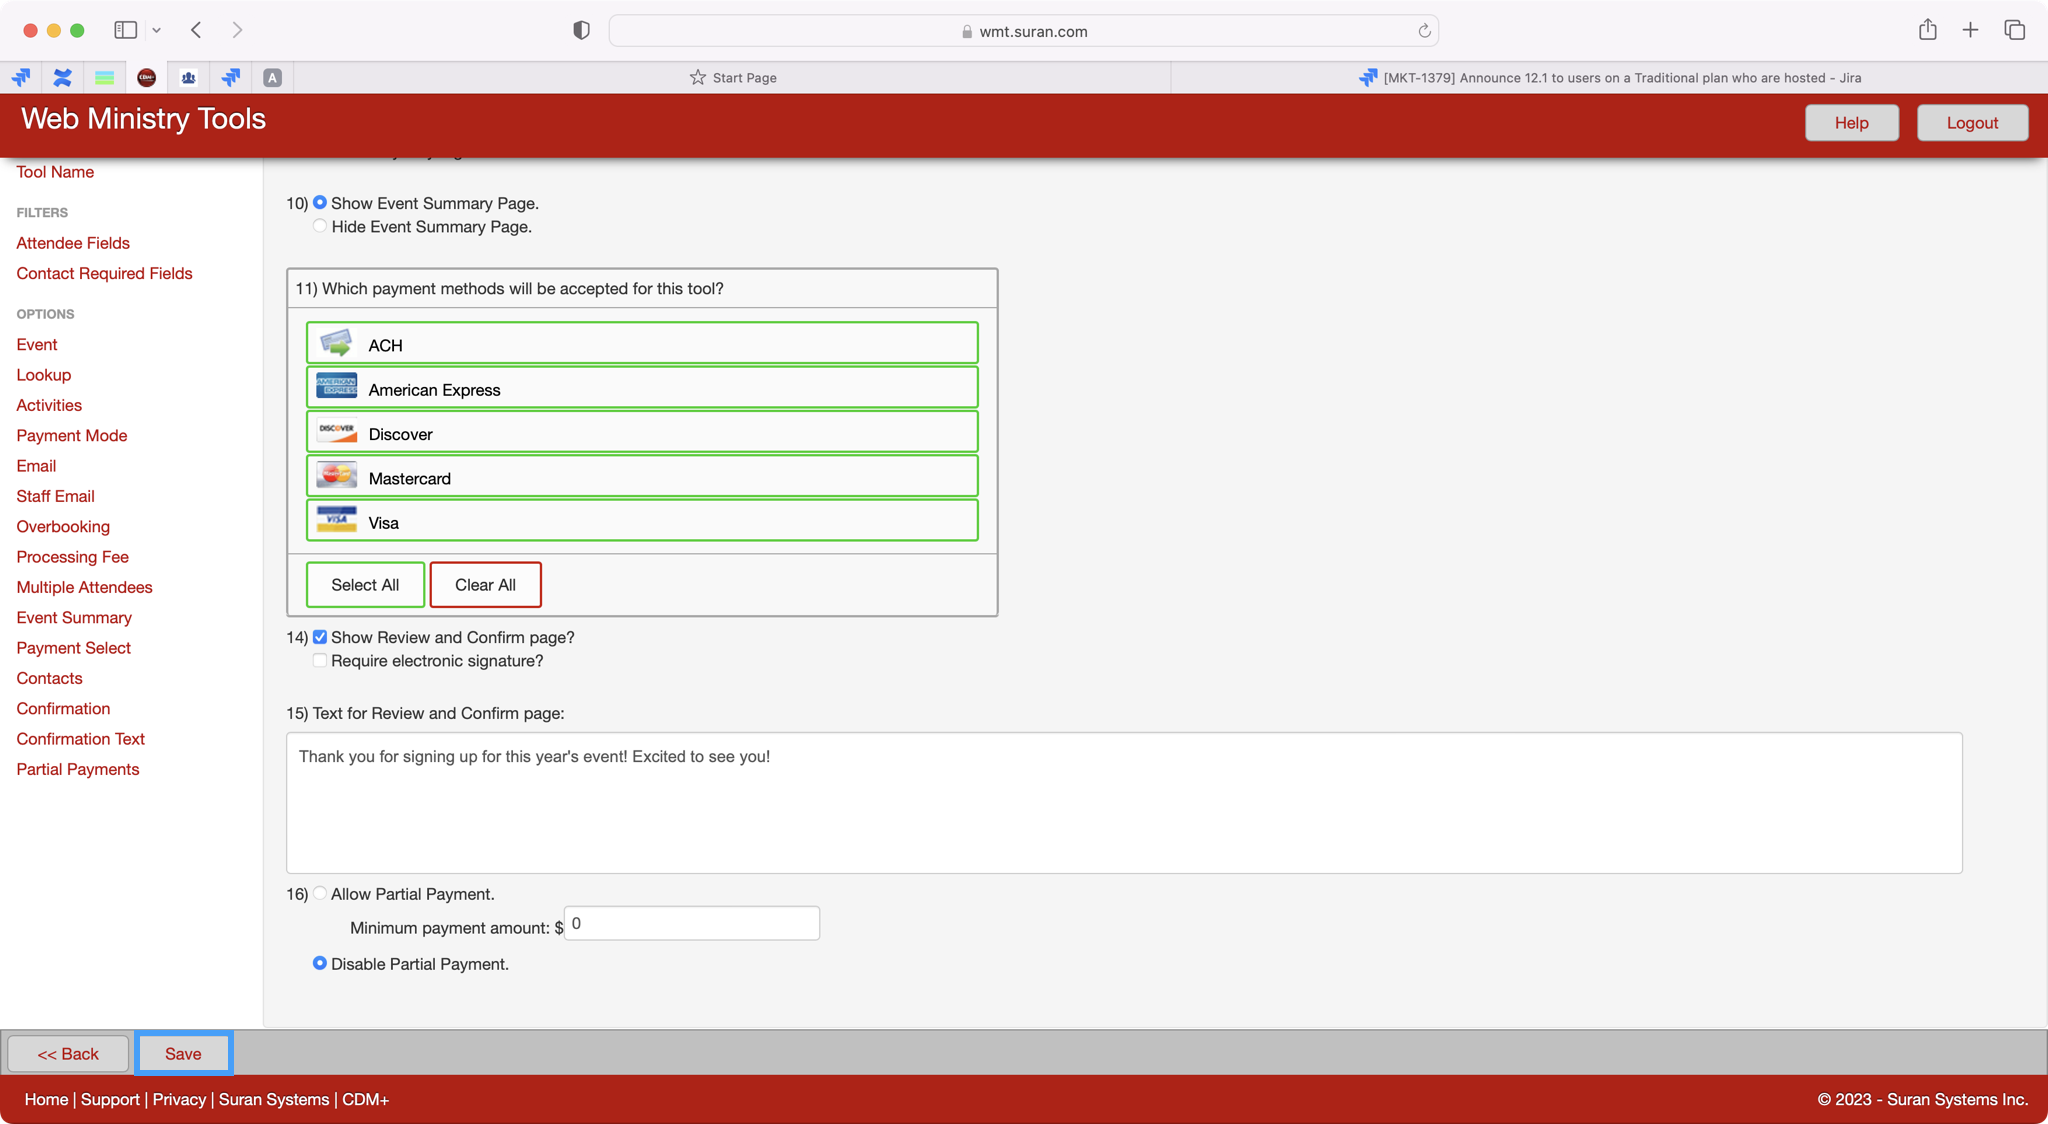Click the Safari sidebar toggle icon
Screen dimensions: 2048x1124
pos(125,30)
